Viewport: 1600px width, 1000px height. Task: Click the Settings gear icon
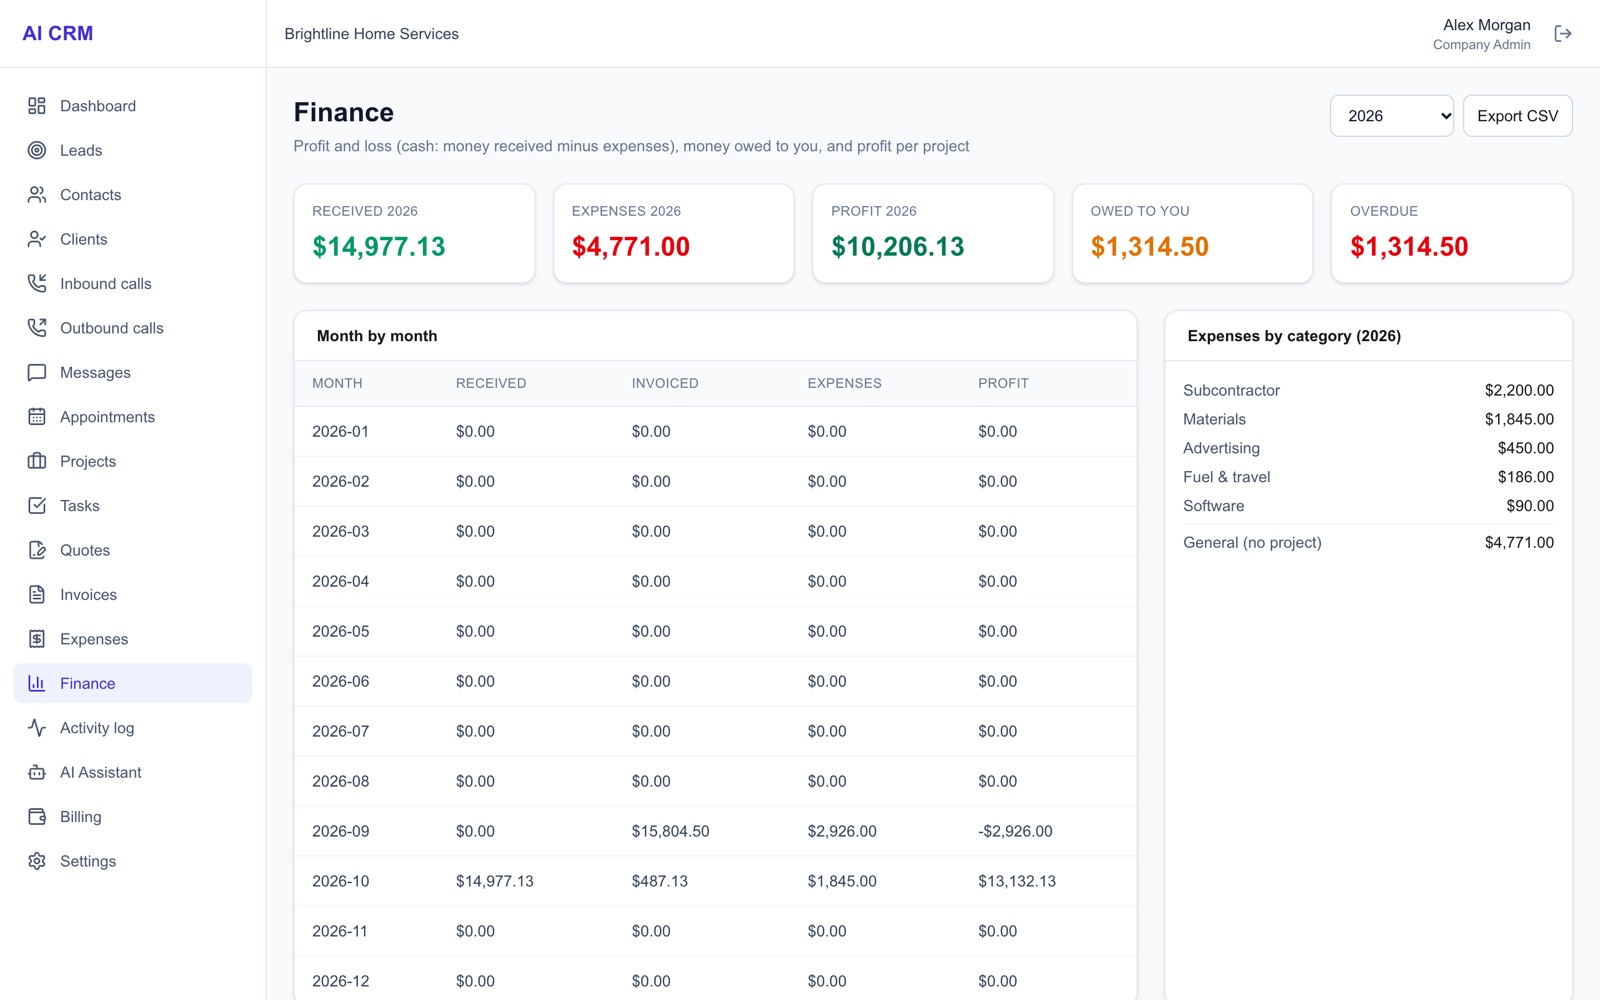tap(37, 861)
